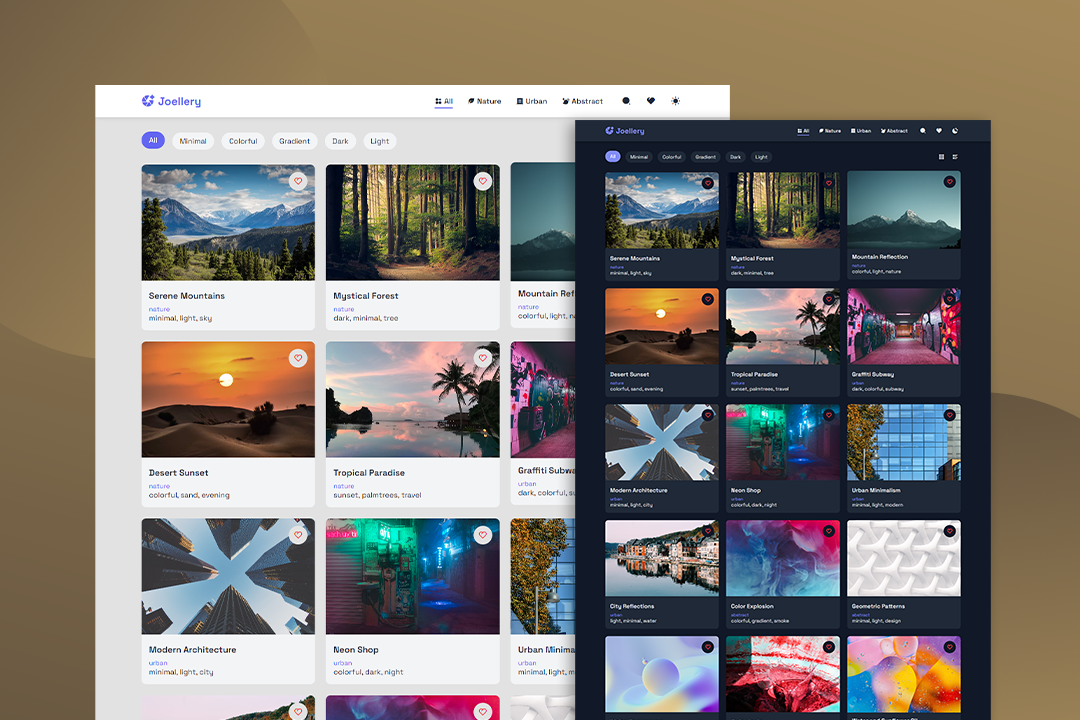Screen dimensions: 1080x720
Task: Click the search icon in dark header
Action: (x=923, y=131)
